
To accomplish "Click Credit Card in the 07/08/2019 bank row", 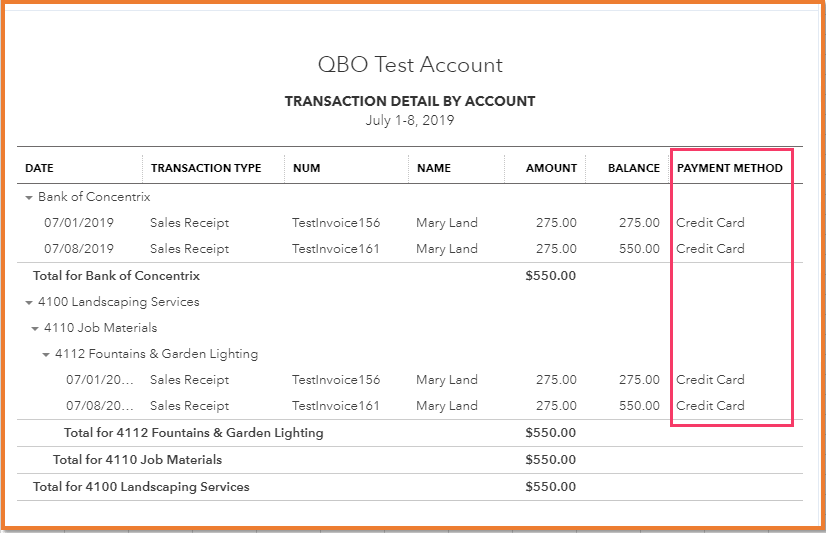I will [710, 249].
